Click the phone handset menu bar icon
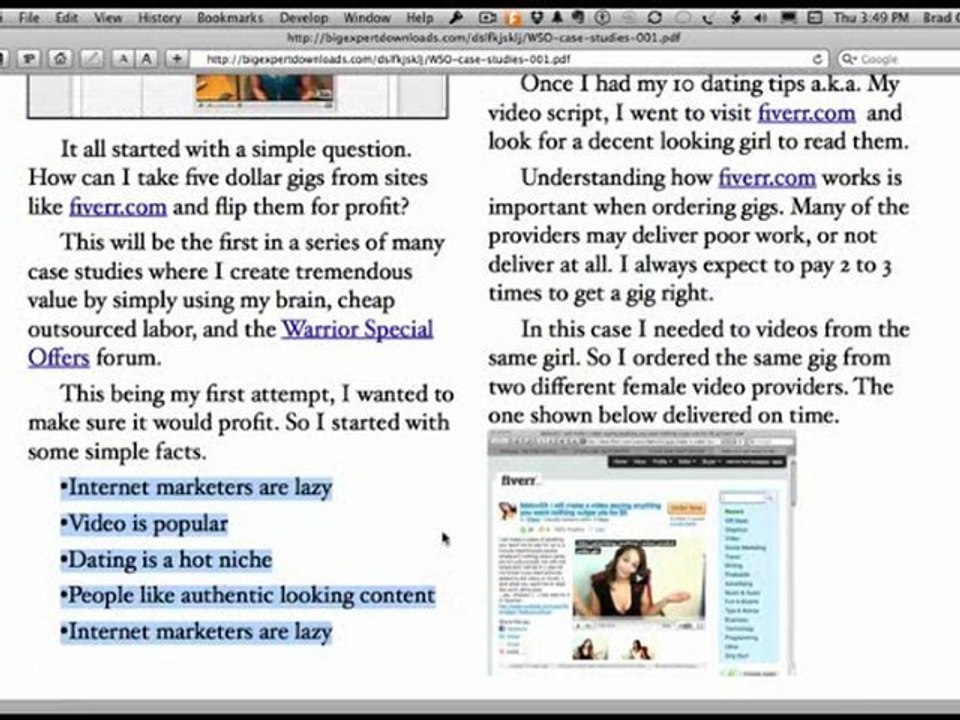The image size is (960, 720). click(708, 18)
